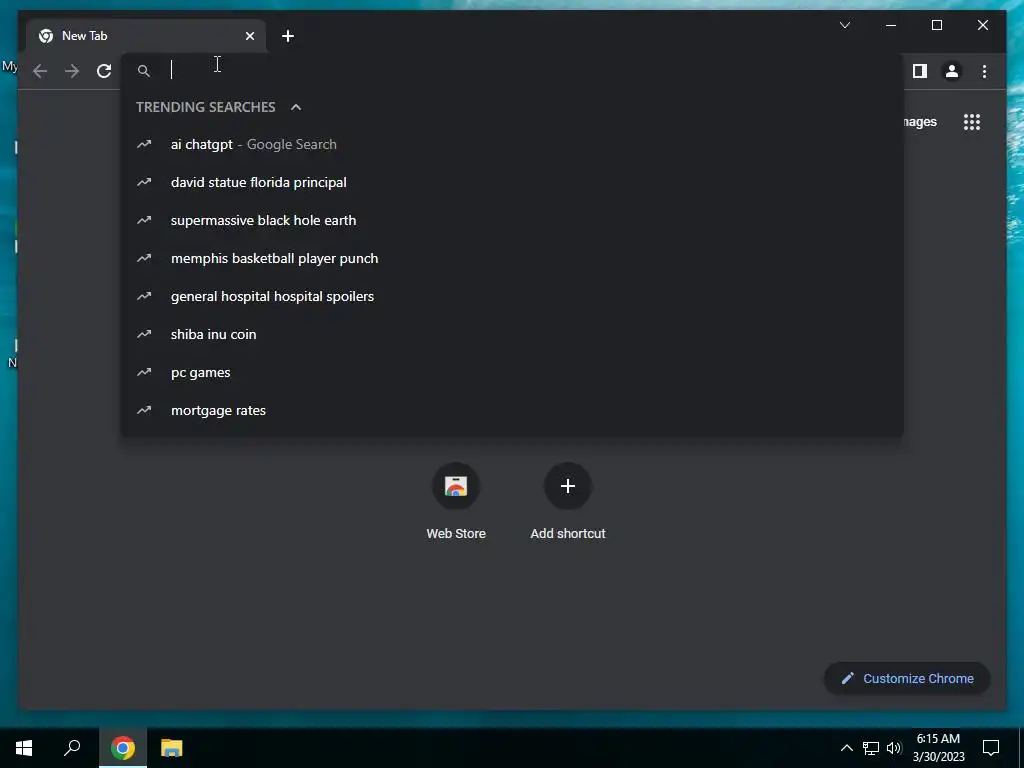Open the Google apps grid
Viewport: 1024px width, 768px height.
[x=972, y=122]
